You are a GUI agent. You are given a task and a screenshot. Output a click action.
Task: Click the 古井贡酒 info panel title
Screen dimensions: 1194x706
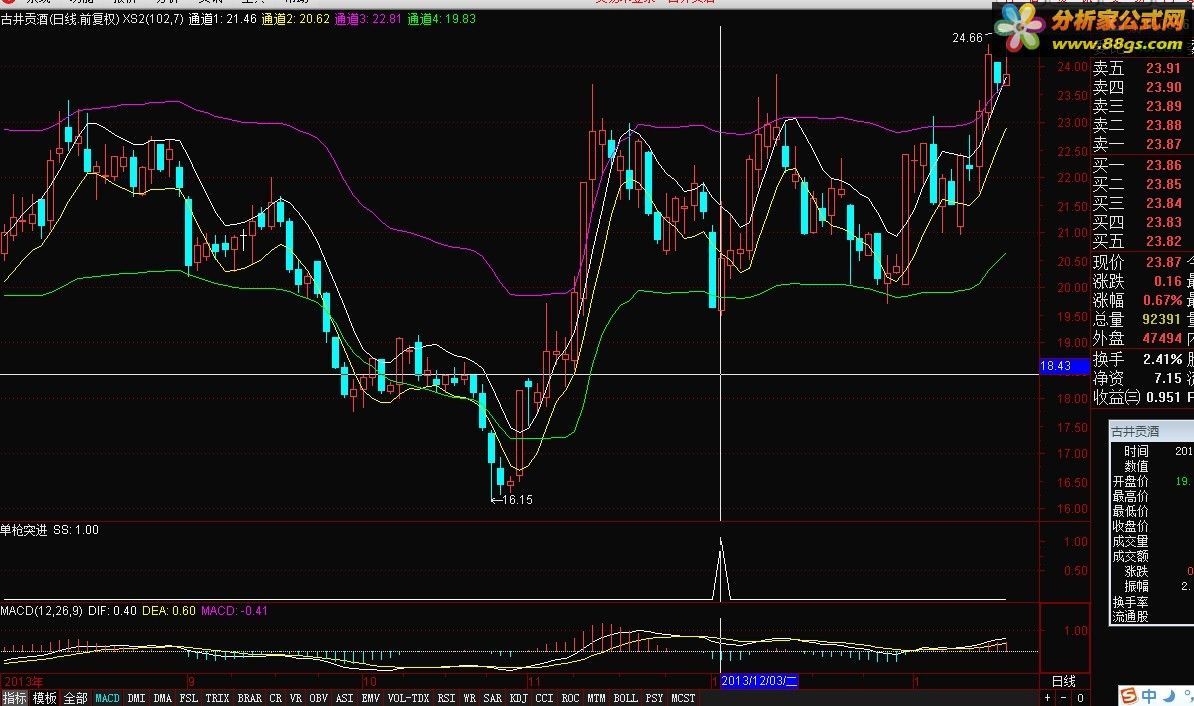tap(1135, 432)
